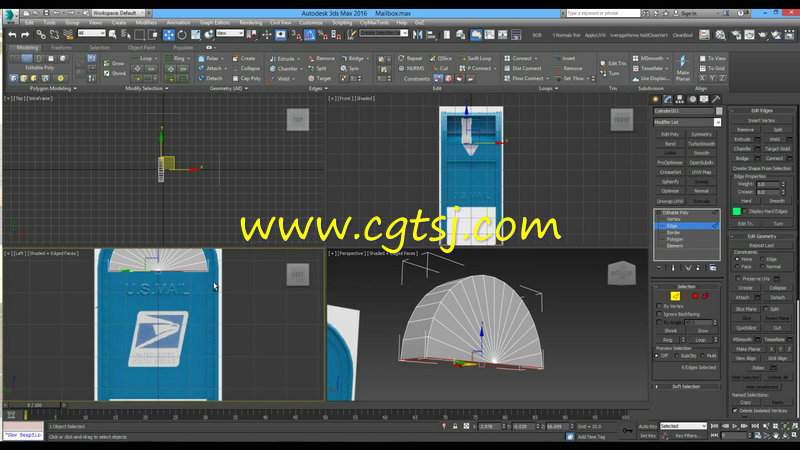This screenshot has width=800, height=450.
Task: Click Cap Poly in the ribbon
Action: pos(246,79)
